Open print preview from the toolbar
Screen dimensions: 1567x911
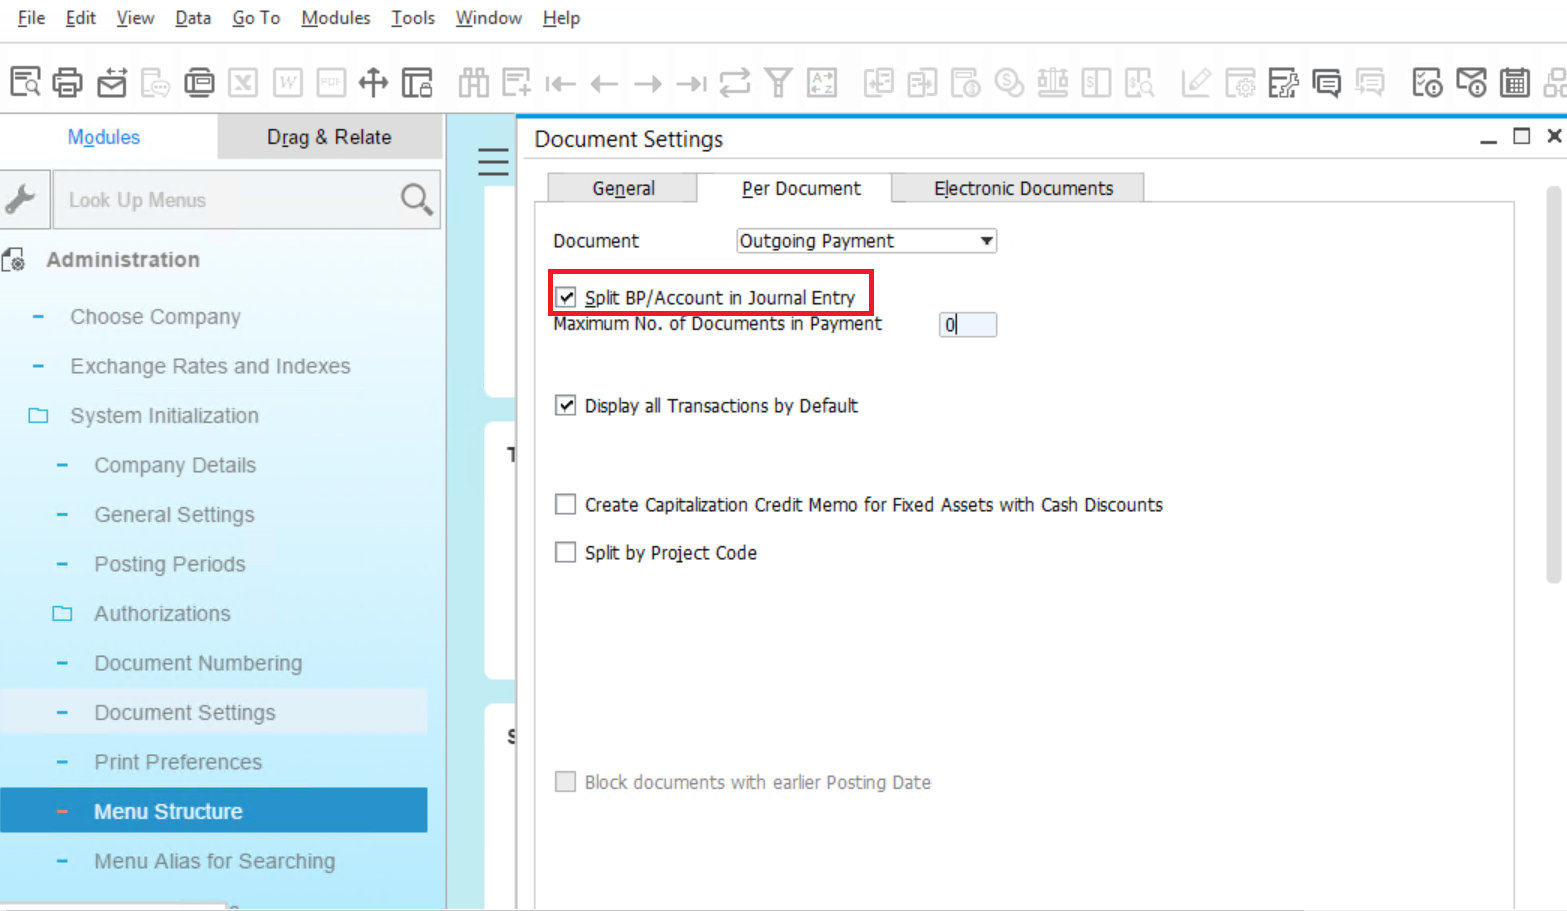25,82
